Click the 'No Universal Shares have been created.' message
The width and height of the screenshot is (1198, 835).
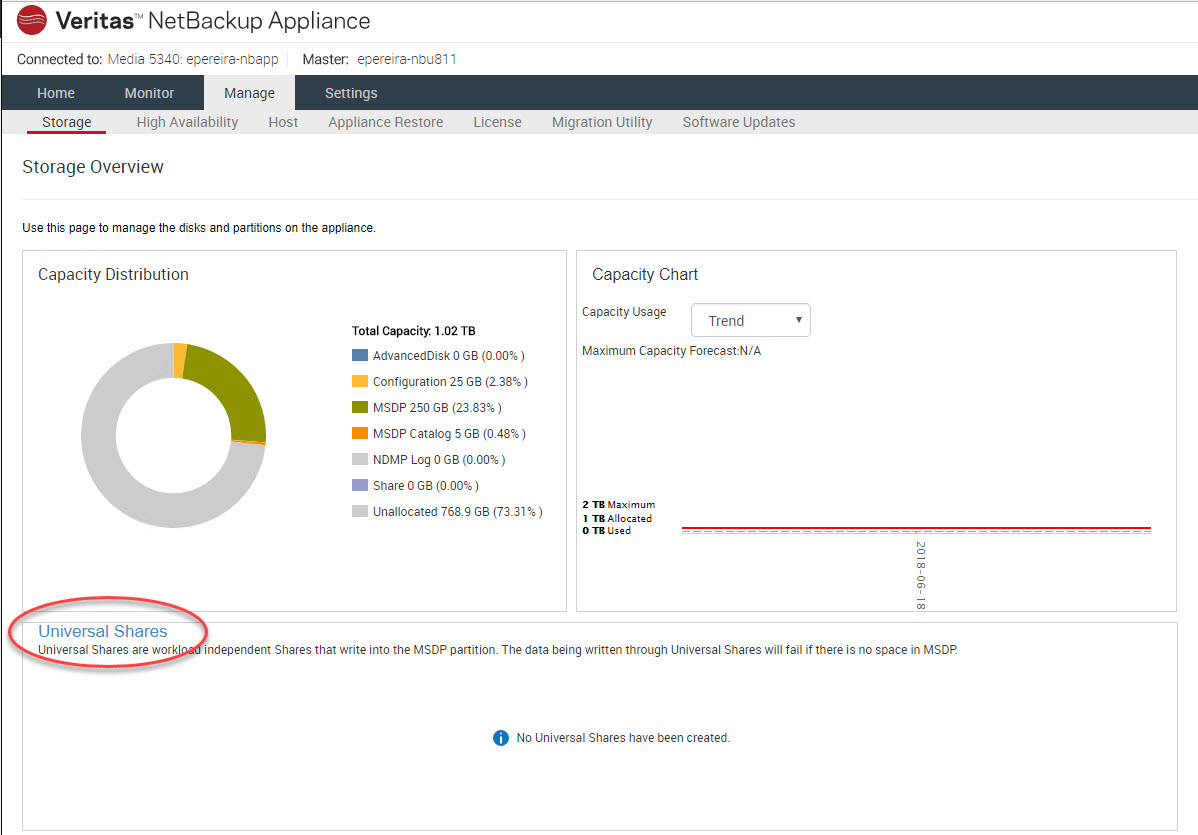(x=623, y=738)
